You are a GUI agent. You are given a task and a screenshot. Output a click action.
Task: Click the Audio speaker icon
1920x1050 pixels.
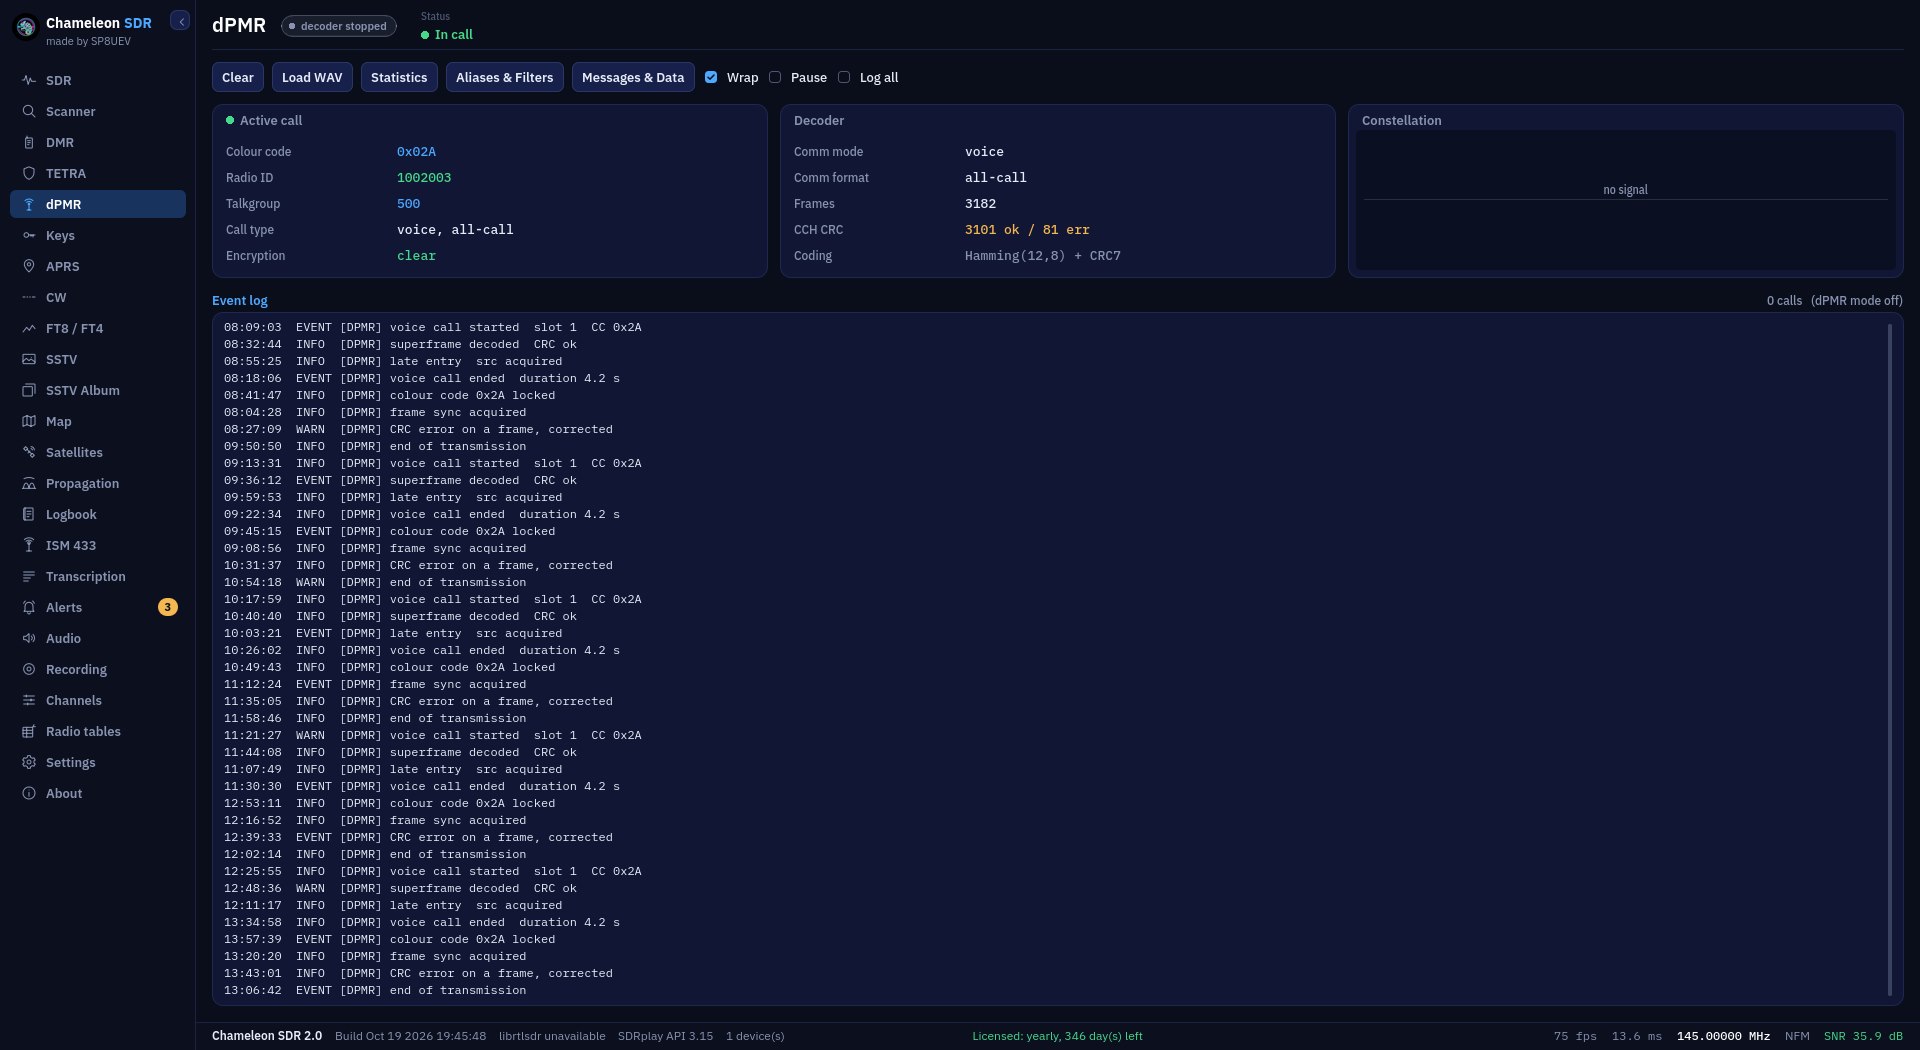[x=29, y=638]
